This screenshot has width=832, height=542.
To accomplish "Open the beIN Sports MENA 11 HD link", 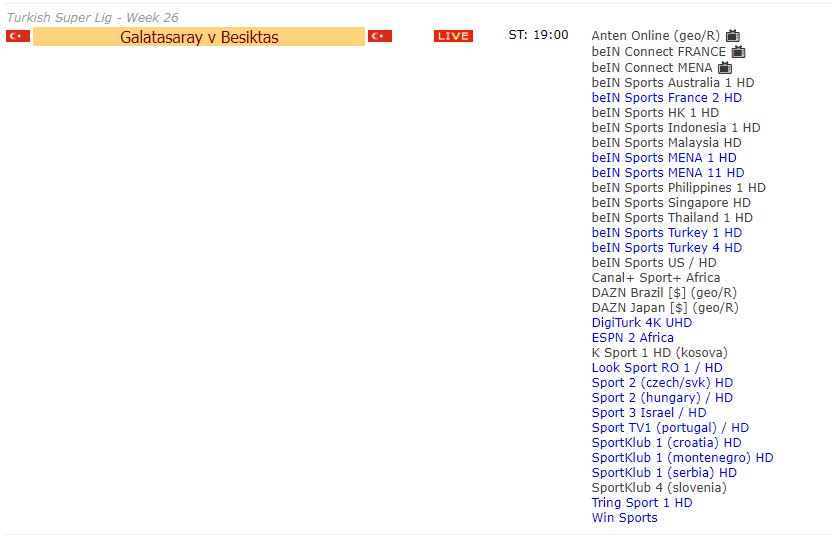I will point(668,173).
